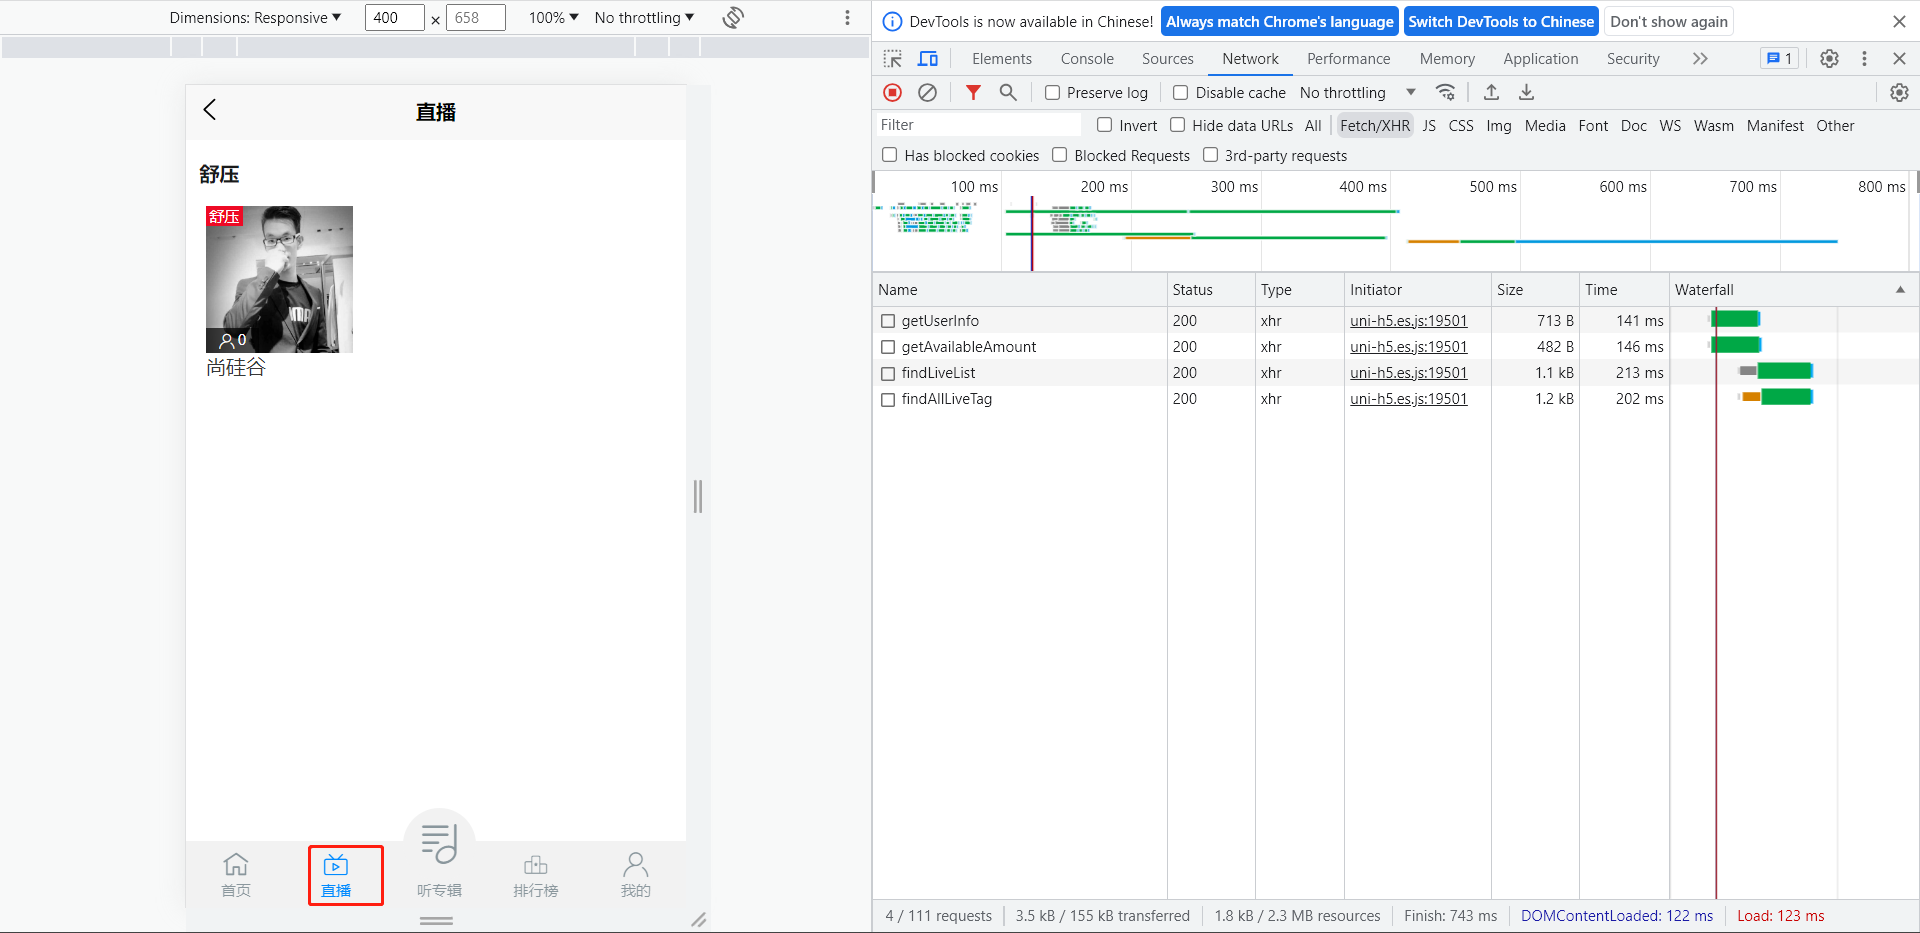
Task: Click Always match Chrome's language
Action: [1280, 21]
